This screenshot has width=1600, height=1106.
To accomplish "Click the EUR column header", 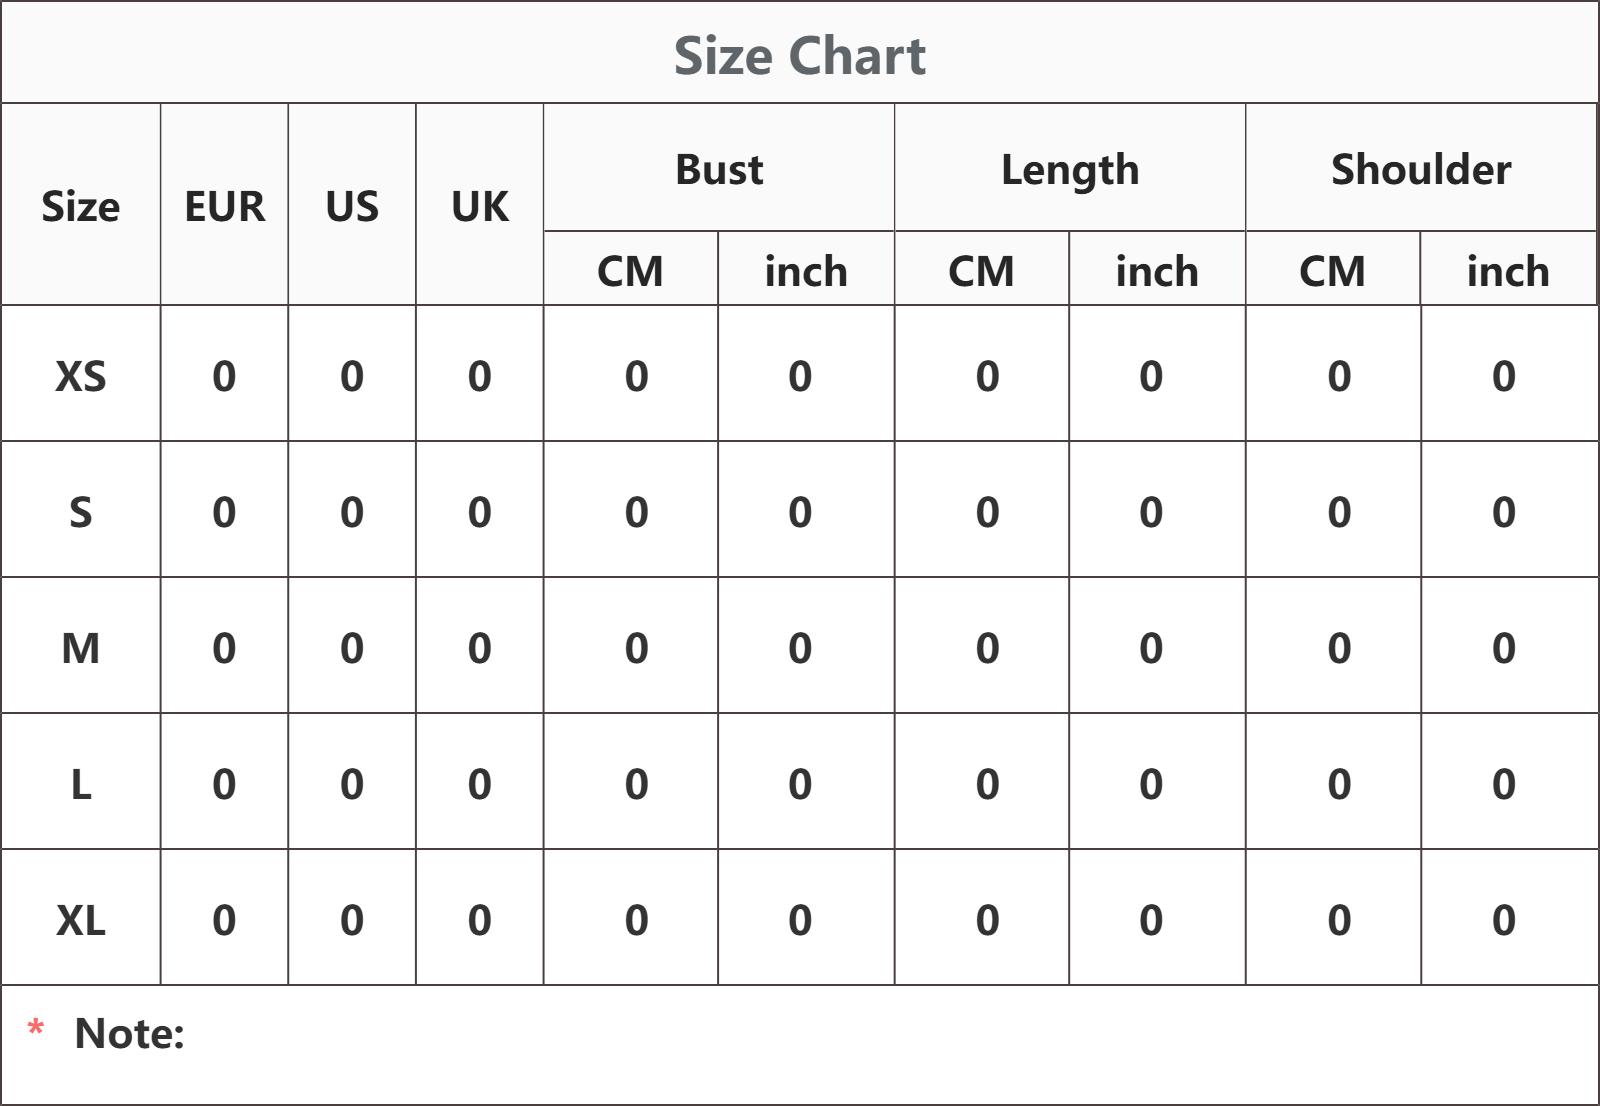I will [224, 206].
